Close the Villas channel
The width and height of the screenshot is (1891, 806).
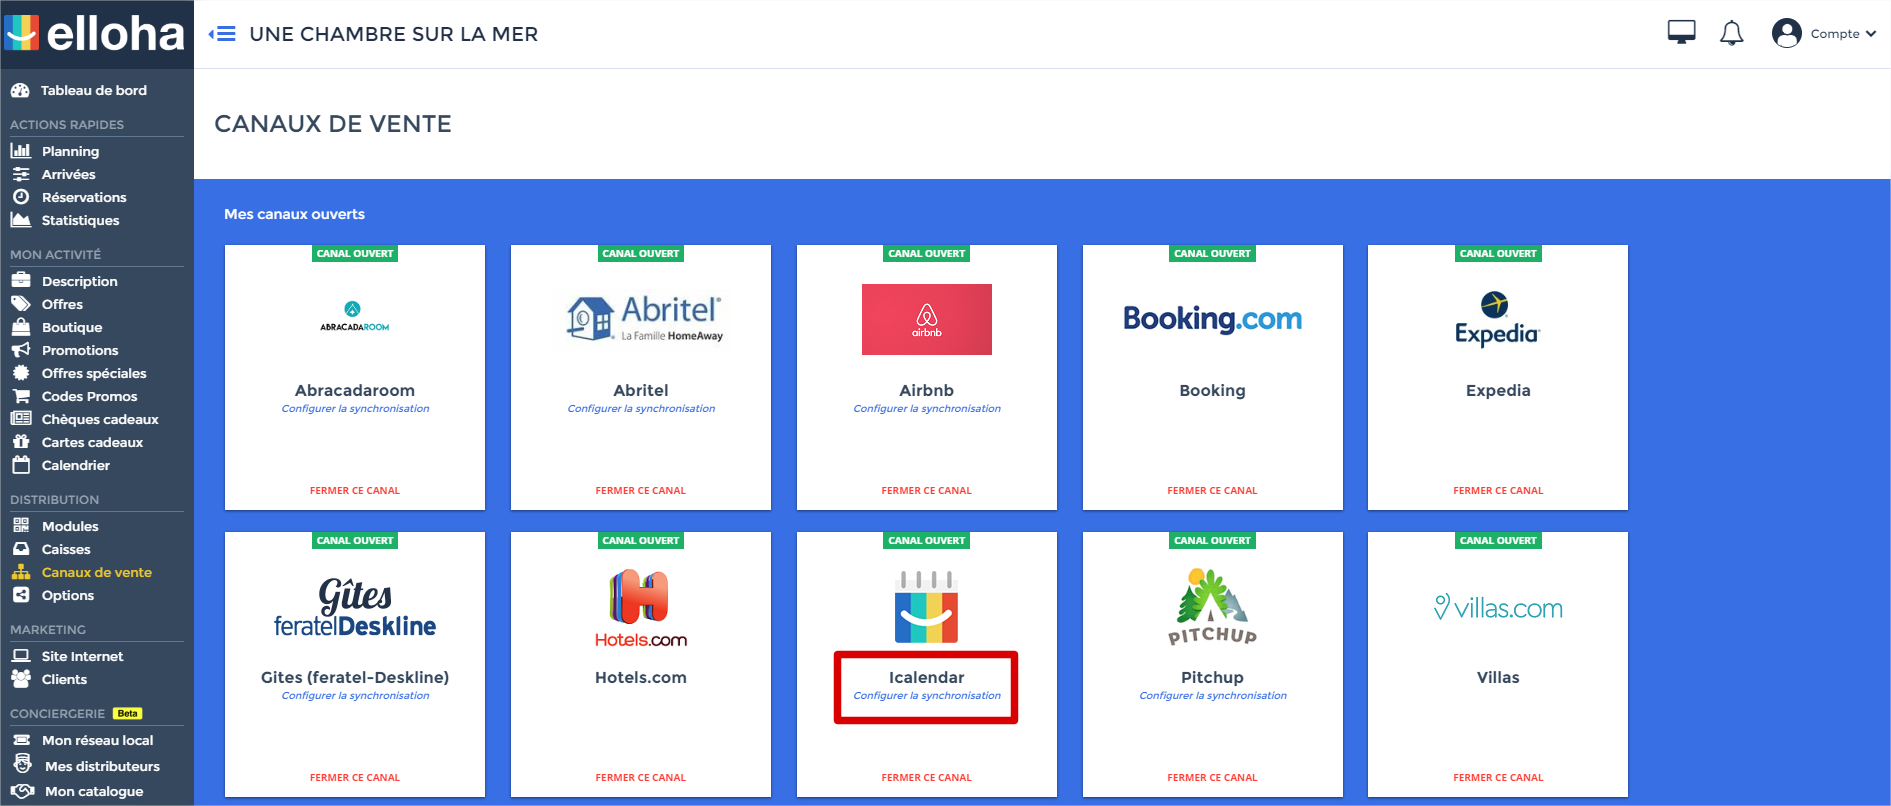[1498, 778]
